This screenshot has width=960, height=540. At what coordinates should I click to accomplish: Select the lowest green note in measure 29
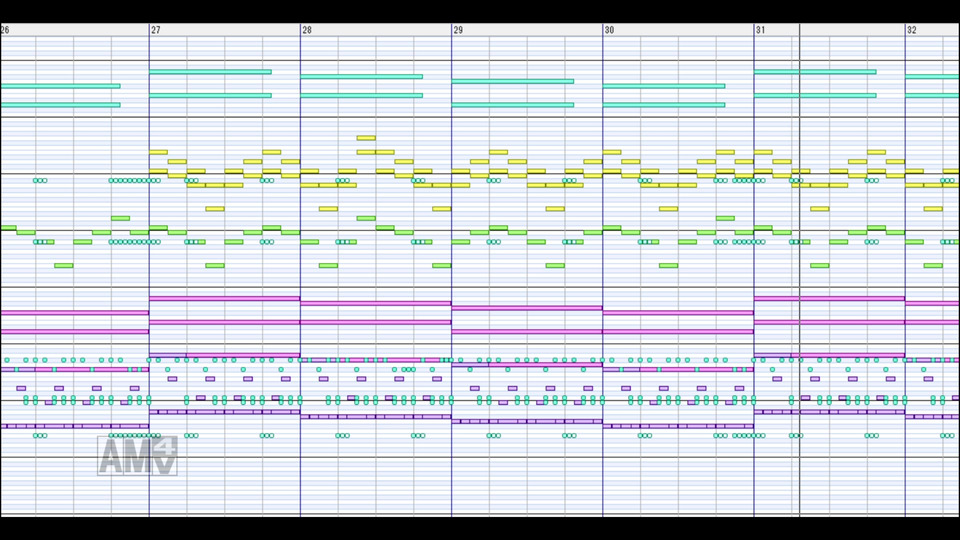coord(555,266)
